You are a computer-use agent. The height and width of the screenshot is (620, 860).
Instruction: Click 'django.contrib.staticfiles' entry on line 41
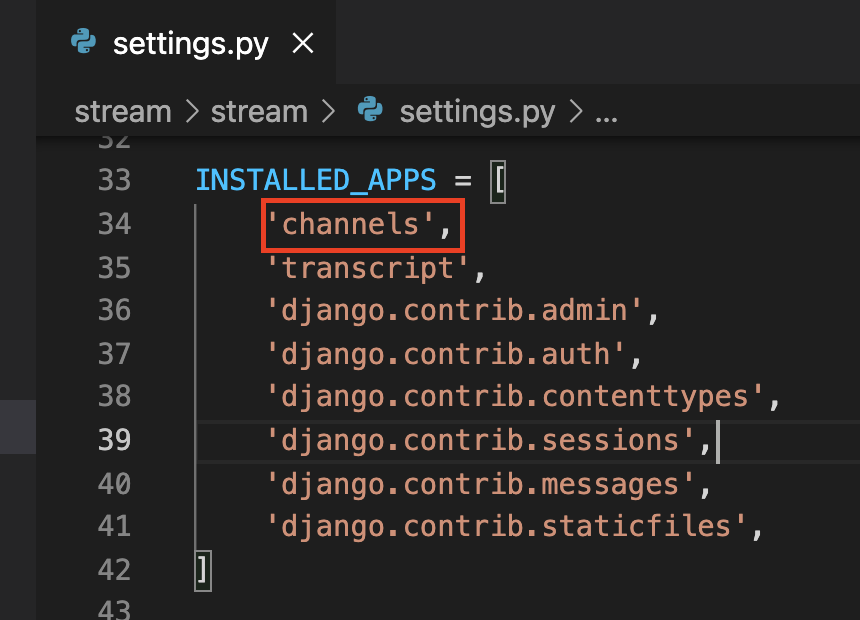[506, 527]
